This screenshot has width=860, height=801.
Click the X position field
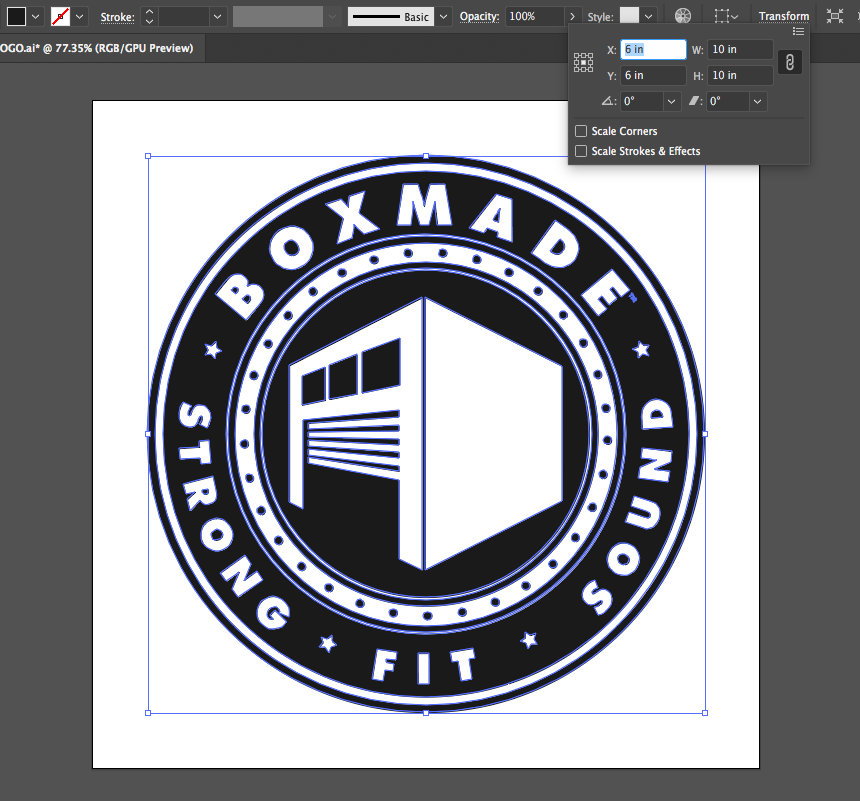pos(653,49)
